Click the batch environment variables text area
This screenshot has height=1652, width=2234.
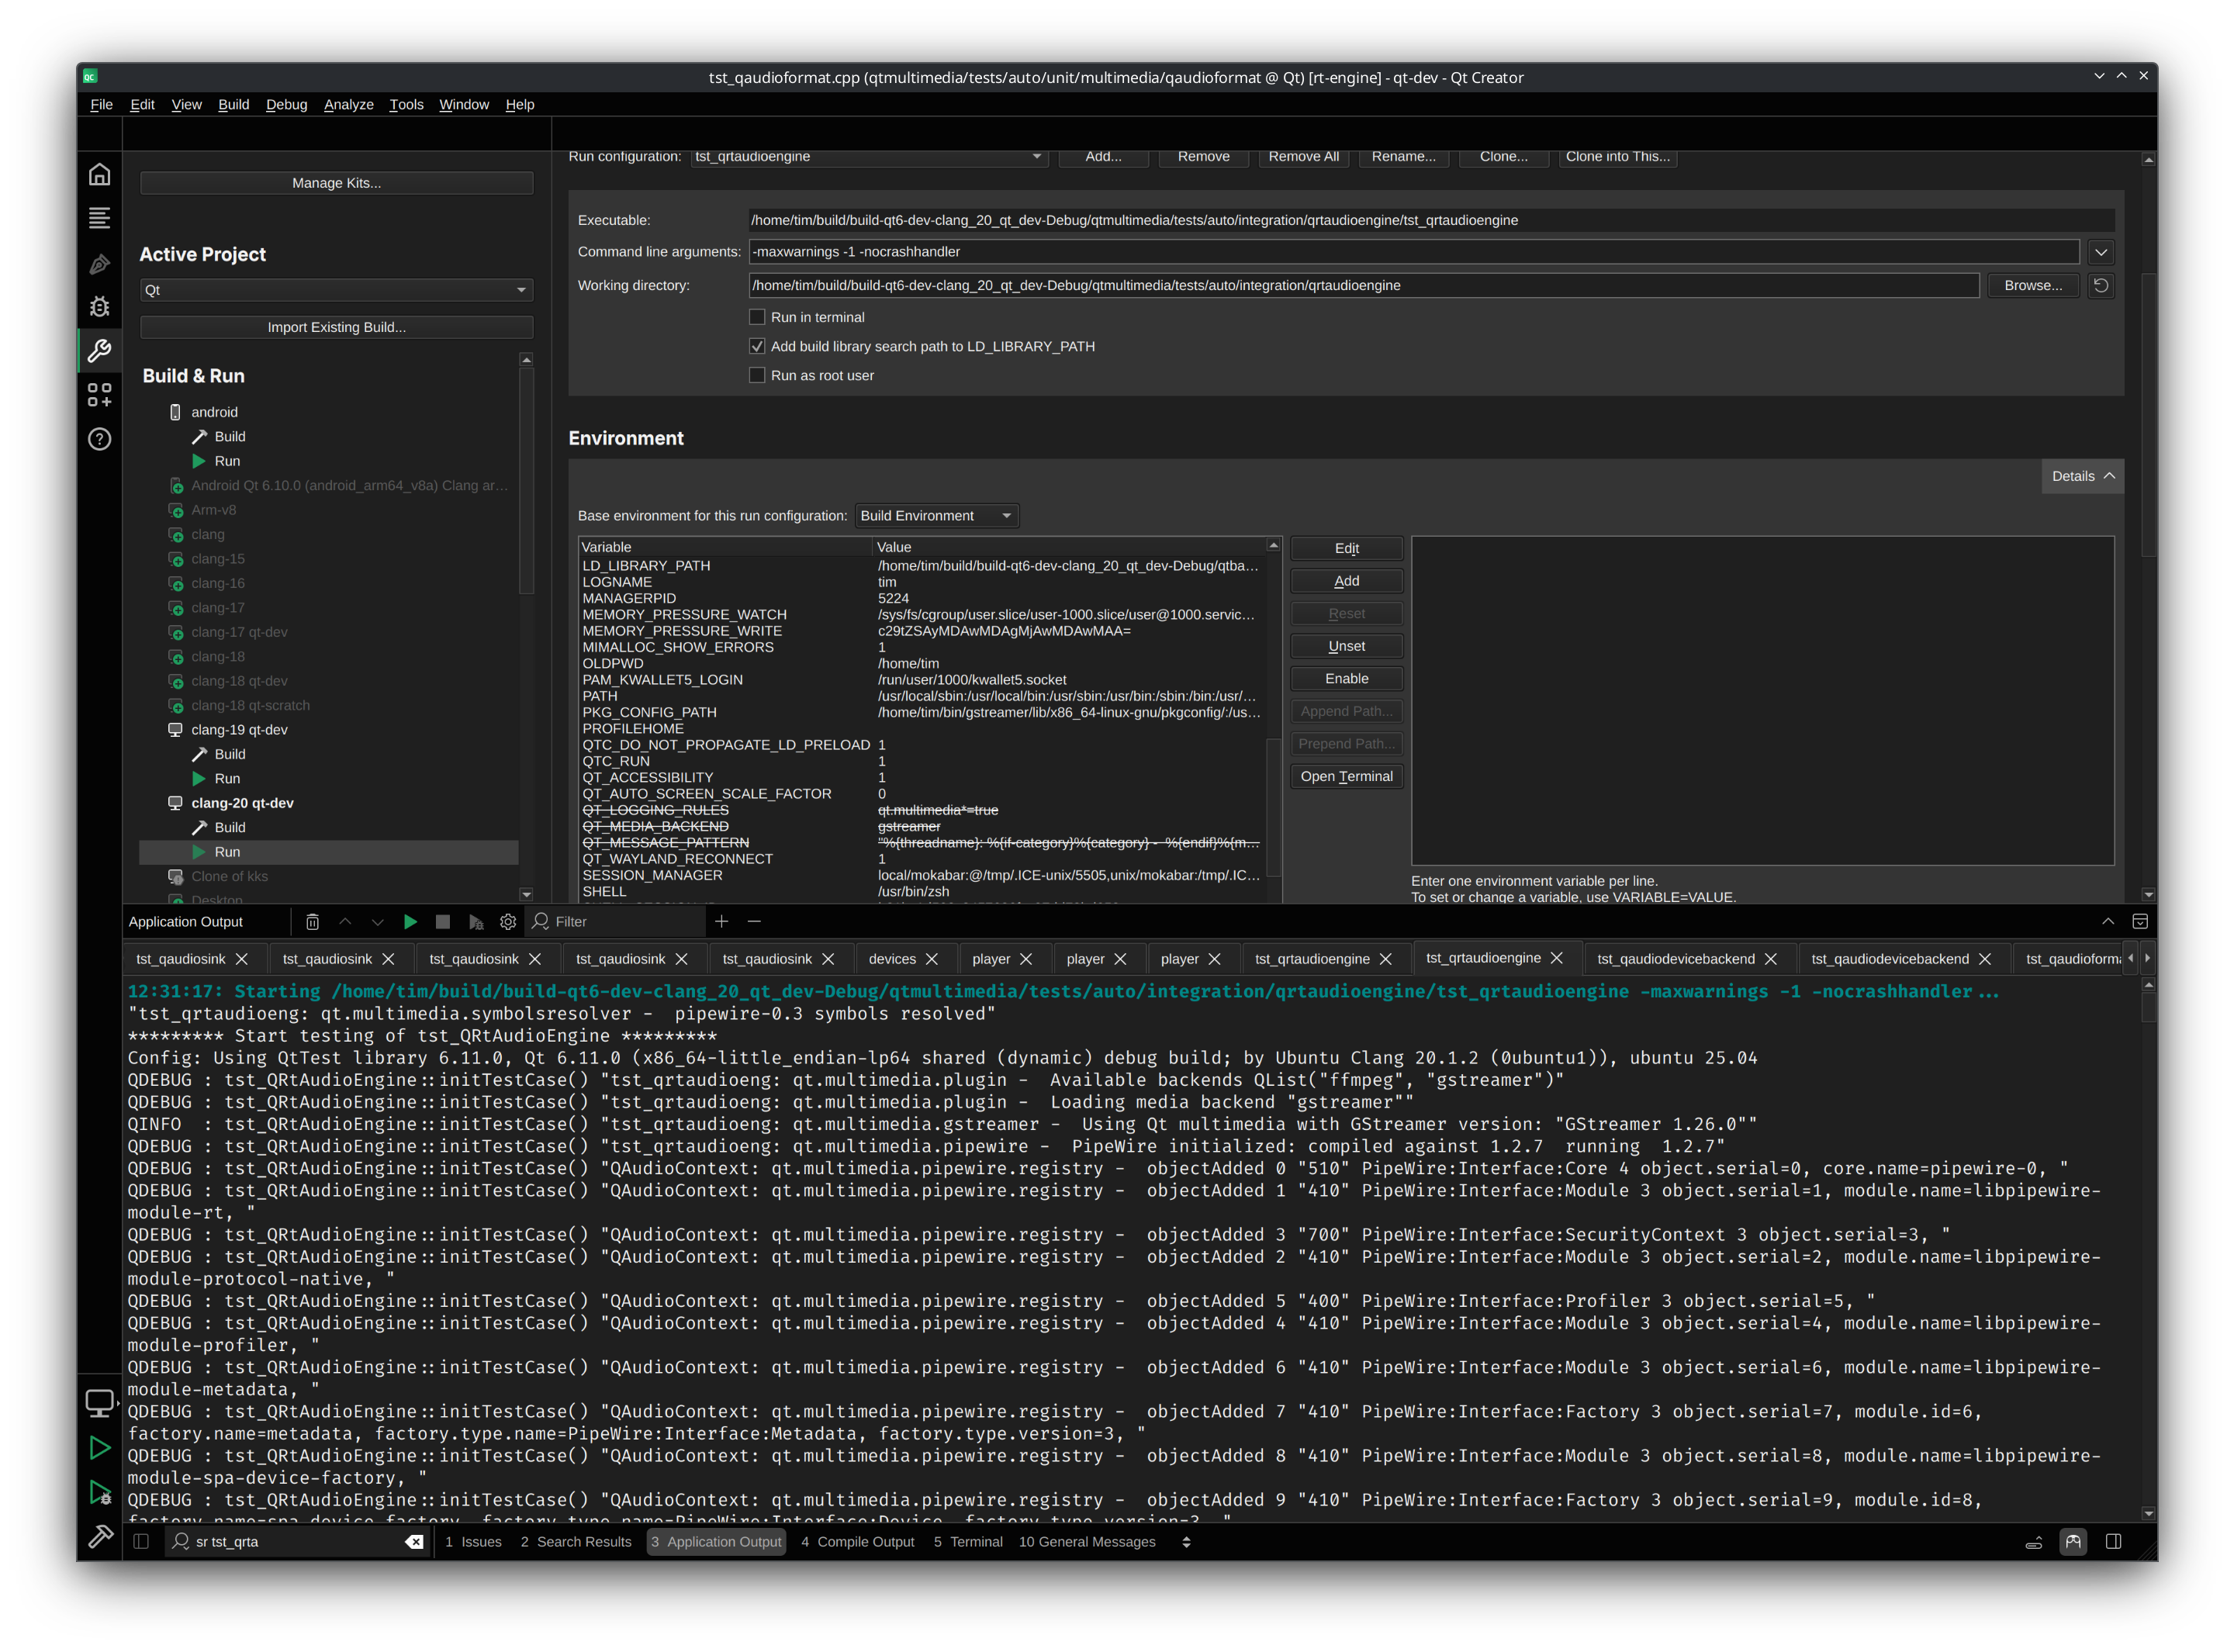click(x=1762, y=701)
